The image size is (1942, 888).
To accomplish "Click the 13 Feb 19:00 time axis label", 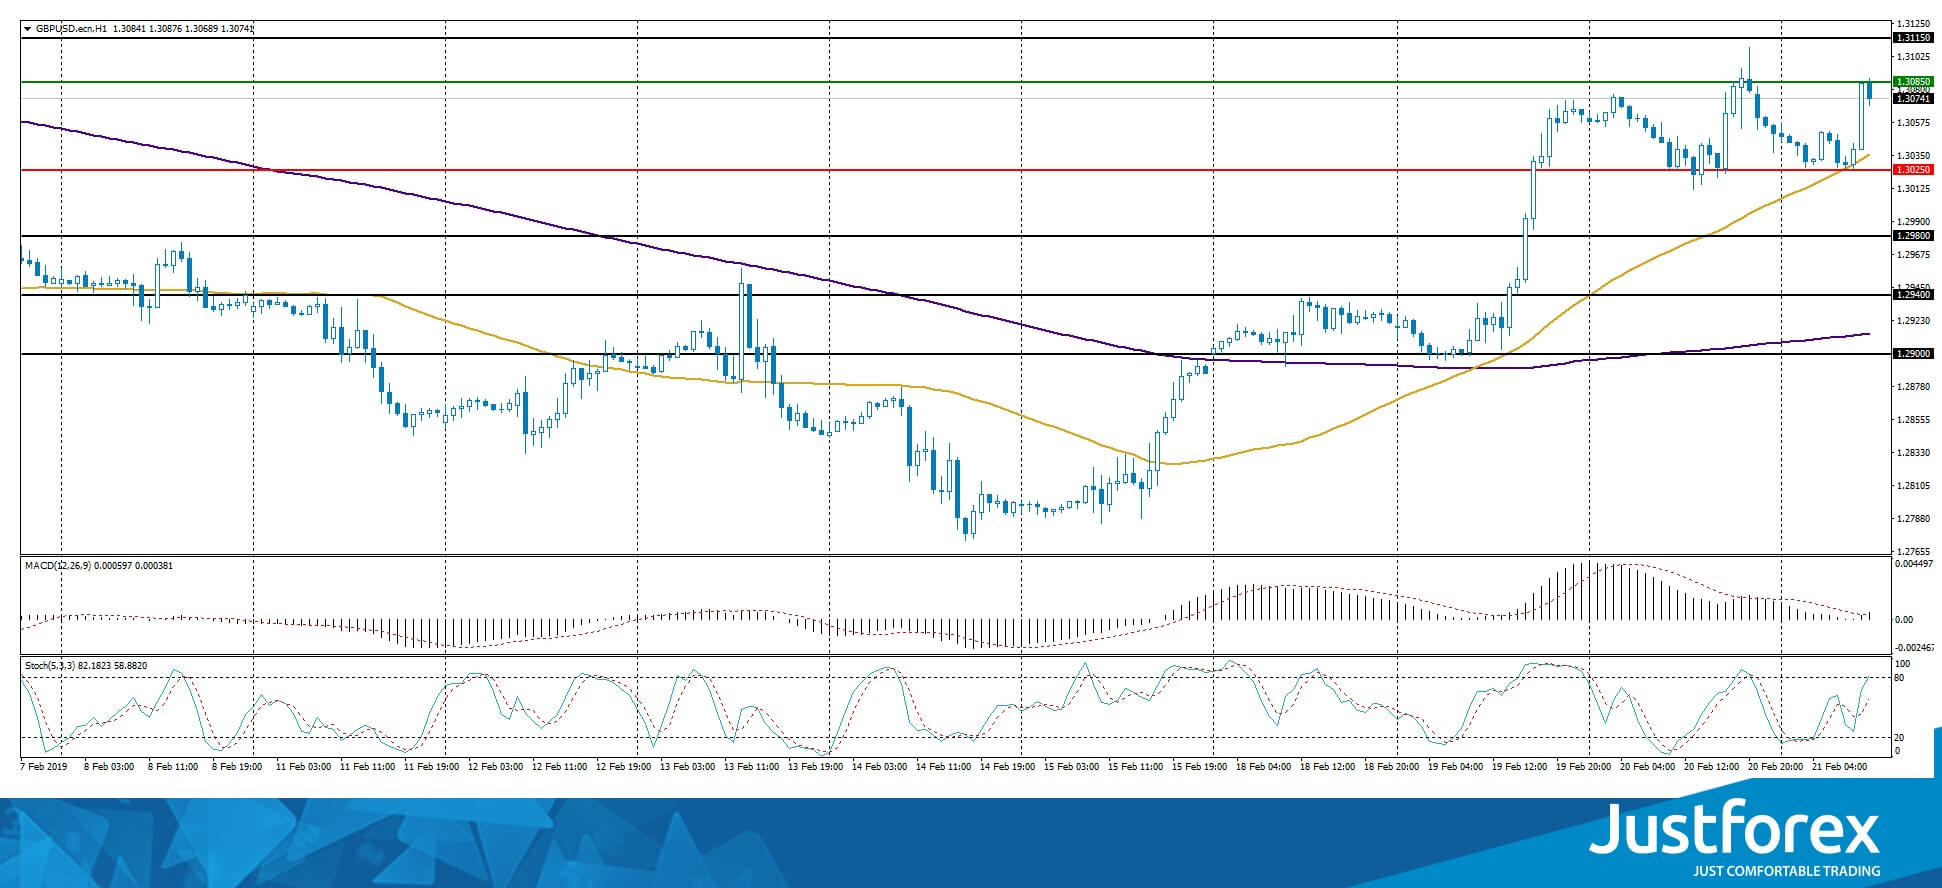I will (815, 767).
